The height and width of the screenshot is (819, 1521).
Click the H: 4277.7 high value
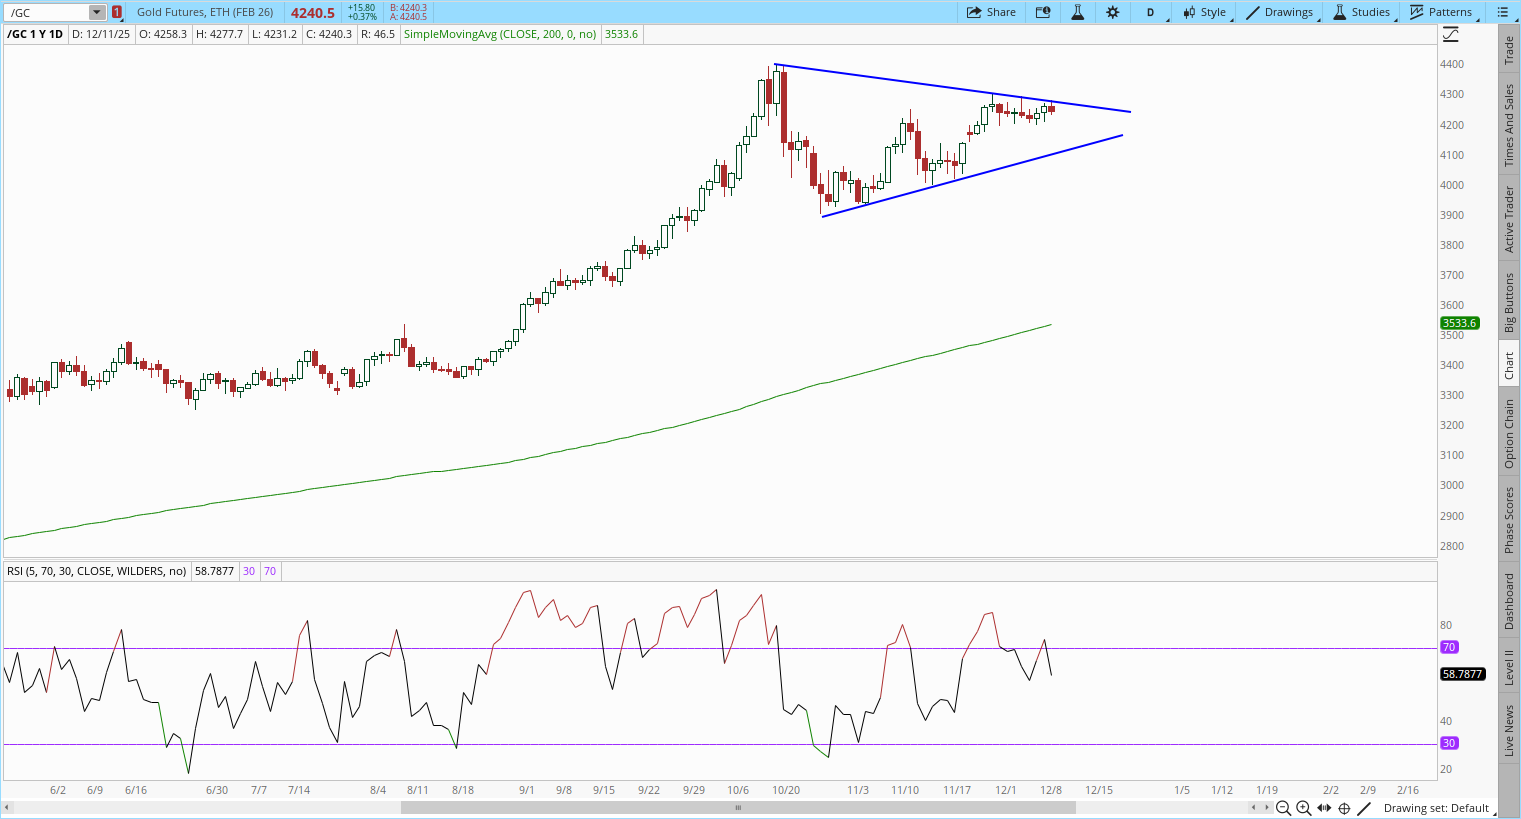click(219, 34)
